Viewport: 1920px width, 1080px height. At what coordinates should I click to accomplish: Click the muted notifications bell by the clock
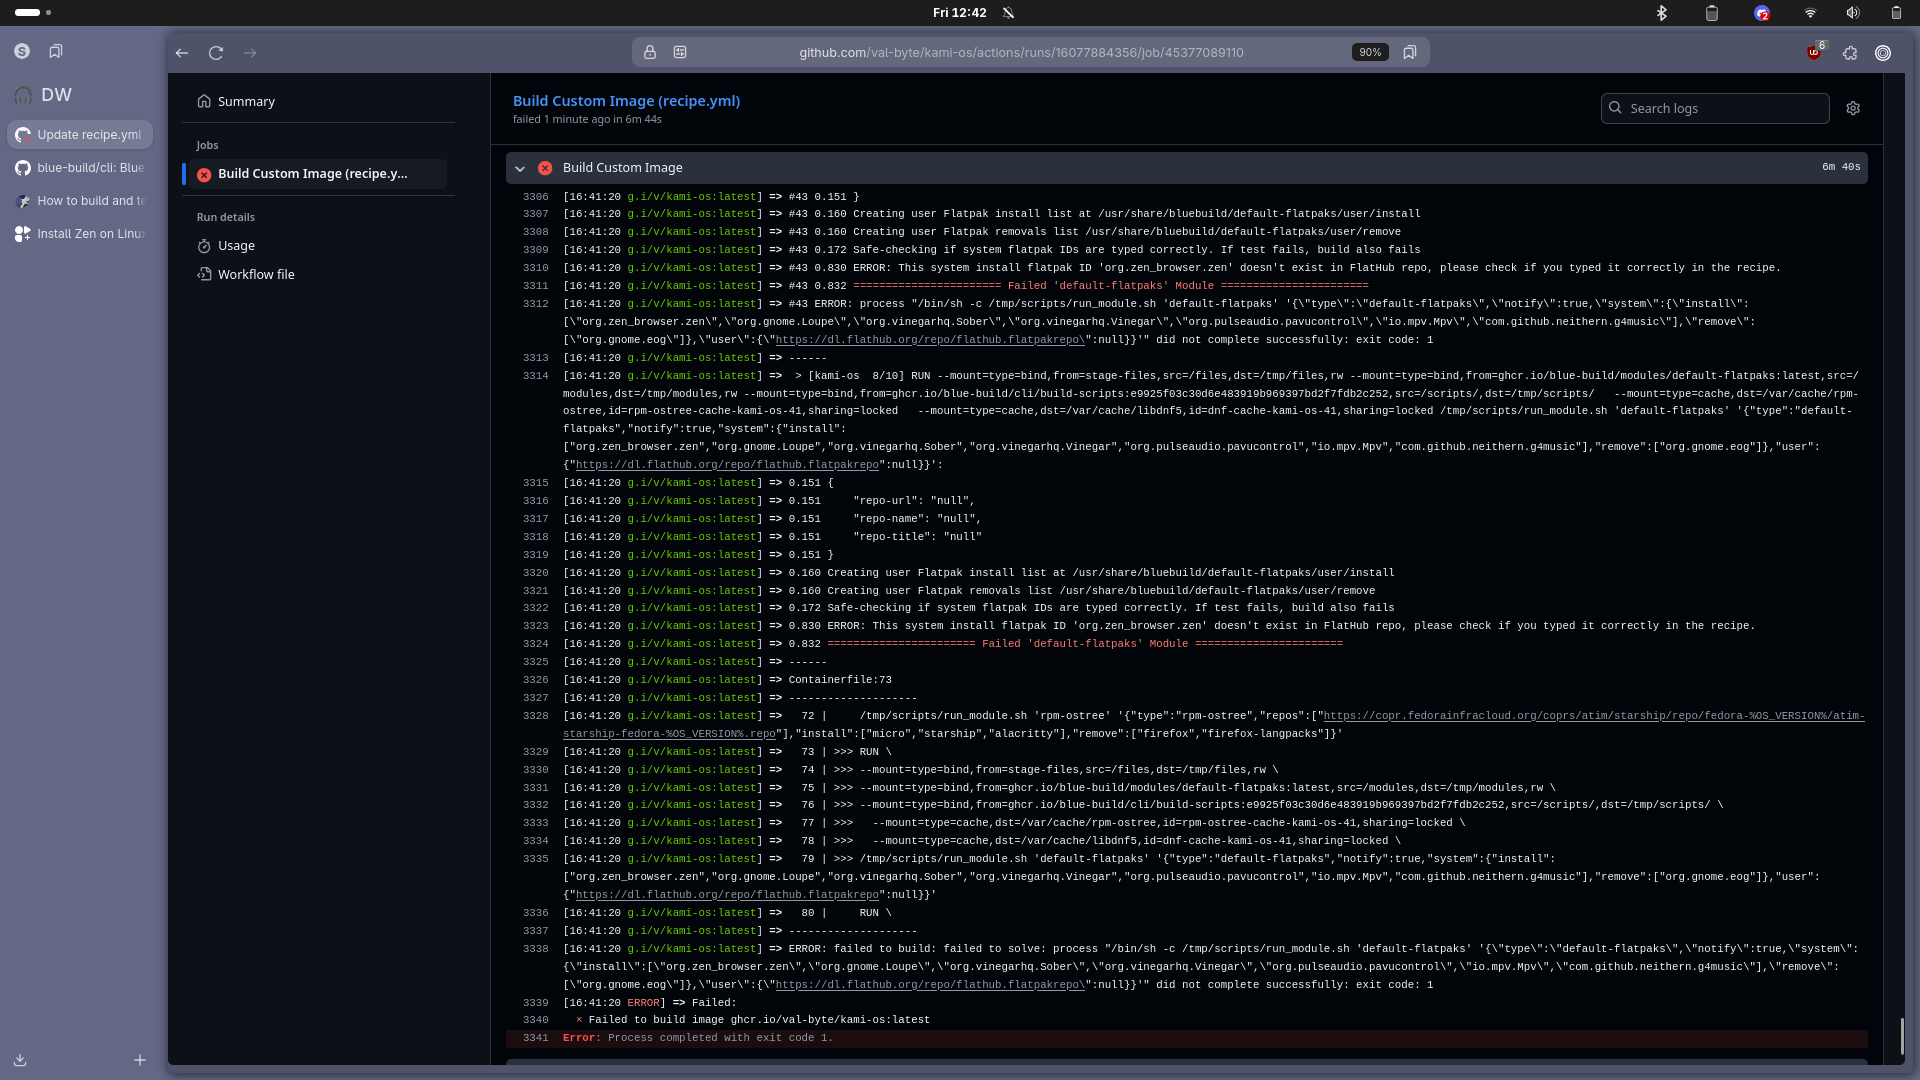point(1008,13)
